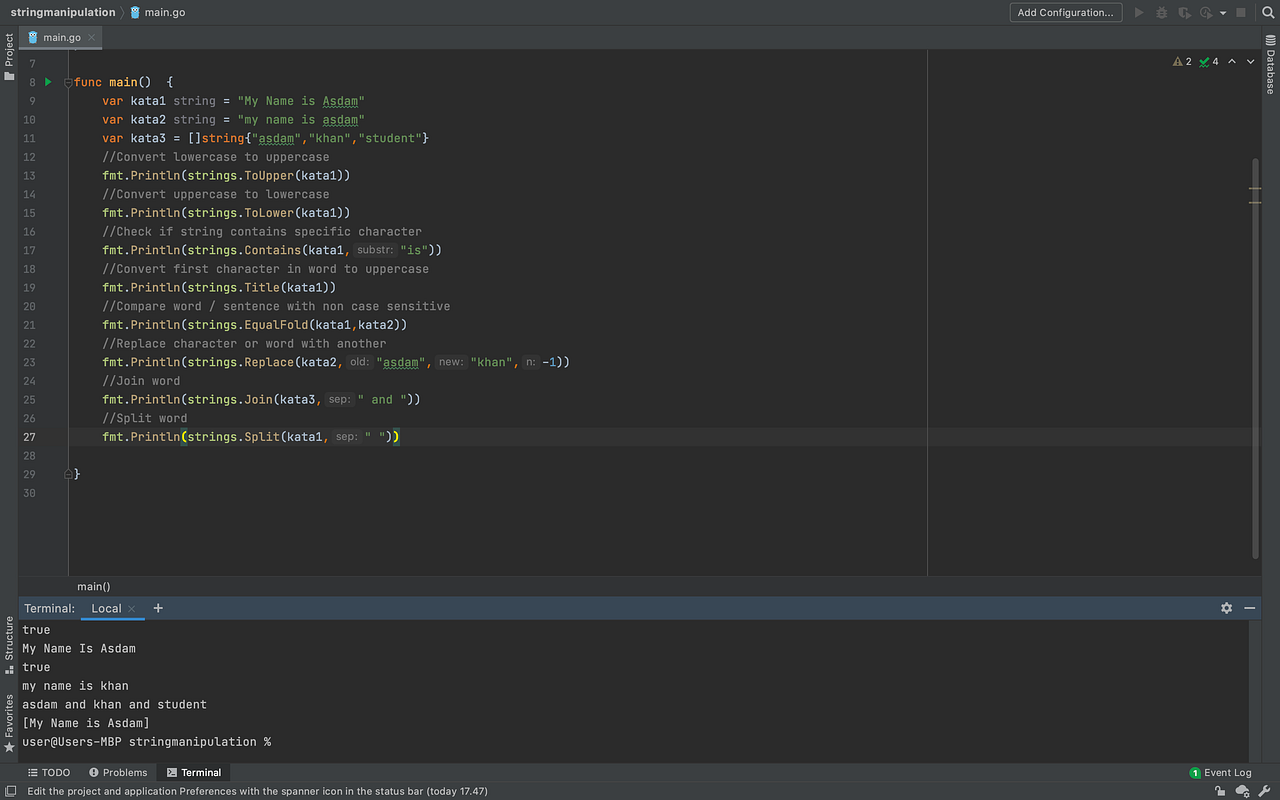Go to next highlighted error arrow
Image resolution: width=1280 pixels, height=800 pixels.
coord(1250,62)
